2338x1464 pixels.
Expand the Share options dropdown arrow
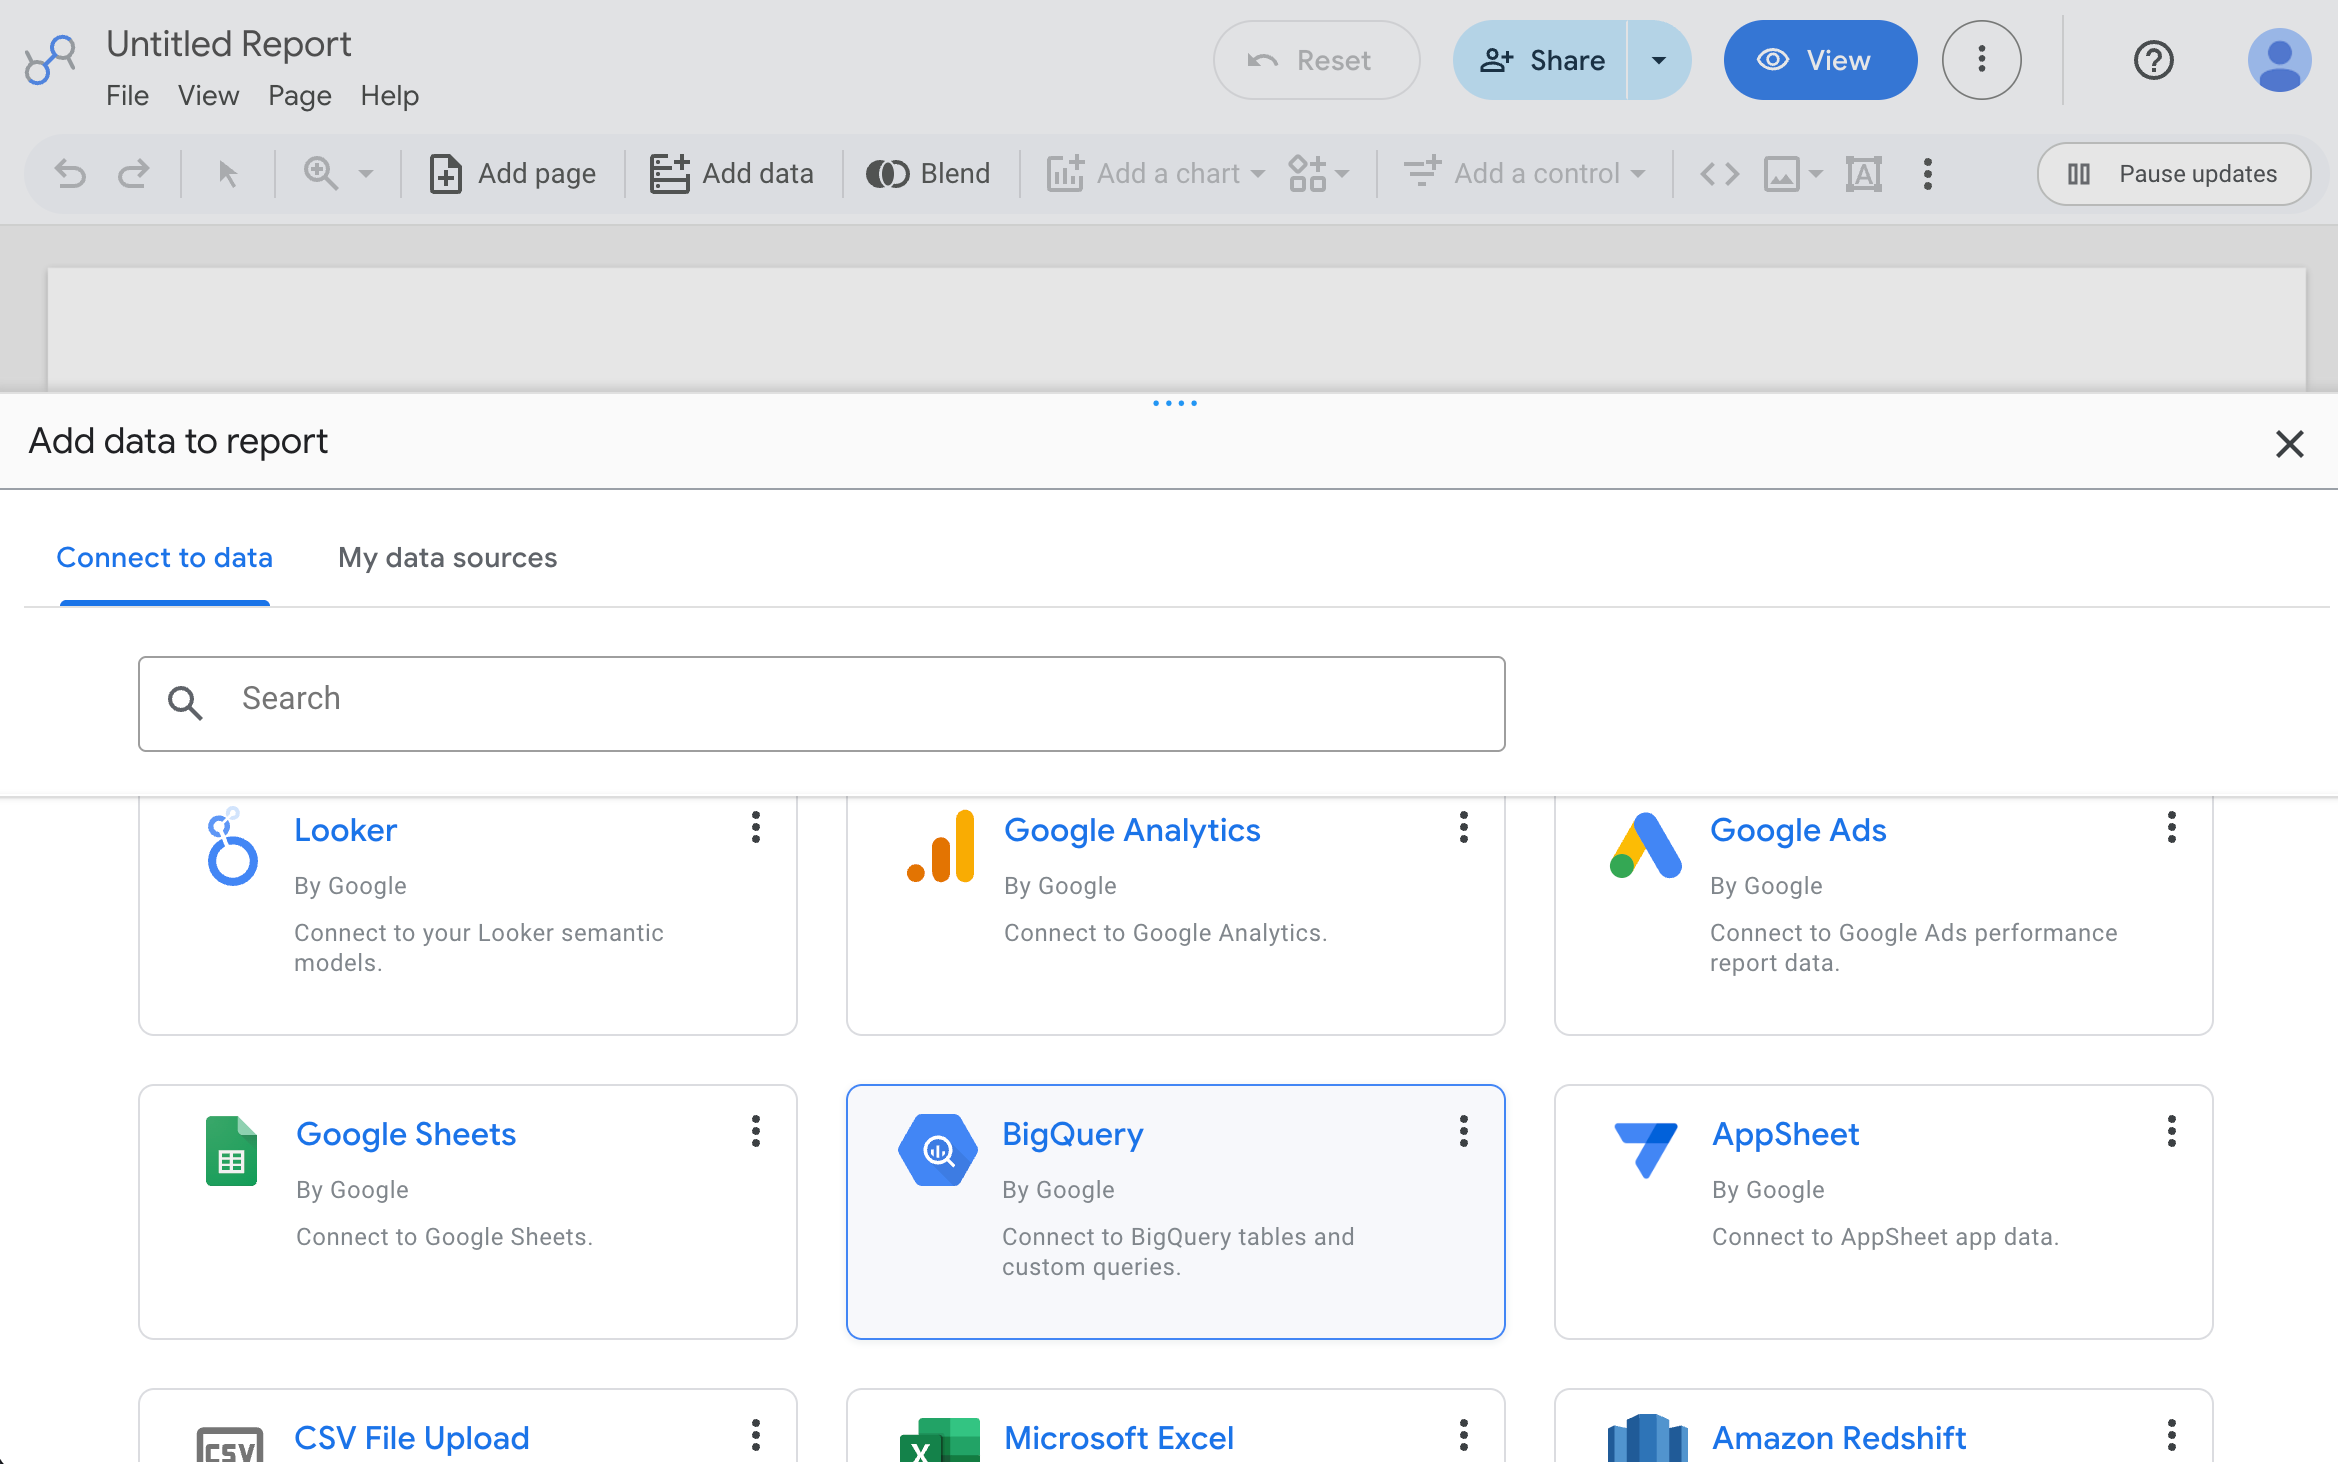click(1659, 60)
